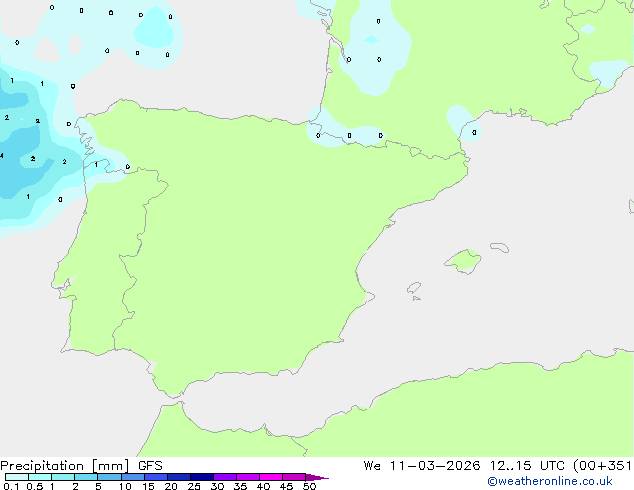
Task: Click the Menorca island outline on the map
Action: (500, 247)
